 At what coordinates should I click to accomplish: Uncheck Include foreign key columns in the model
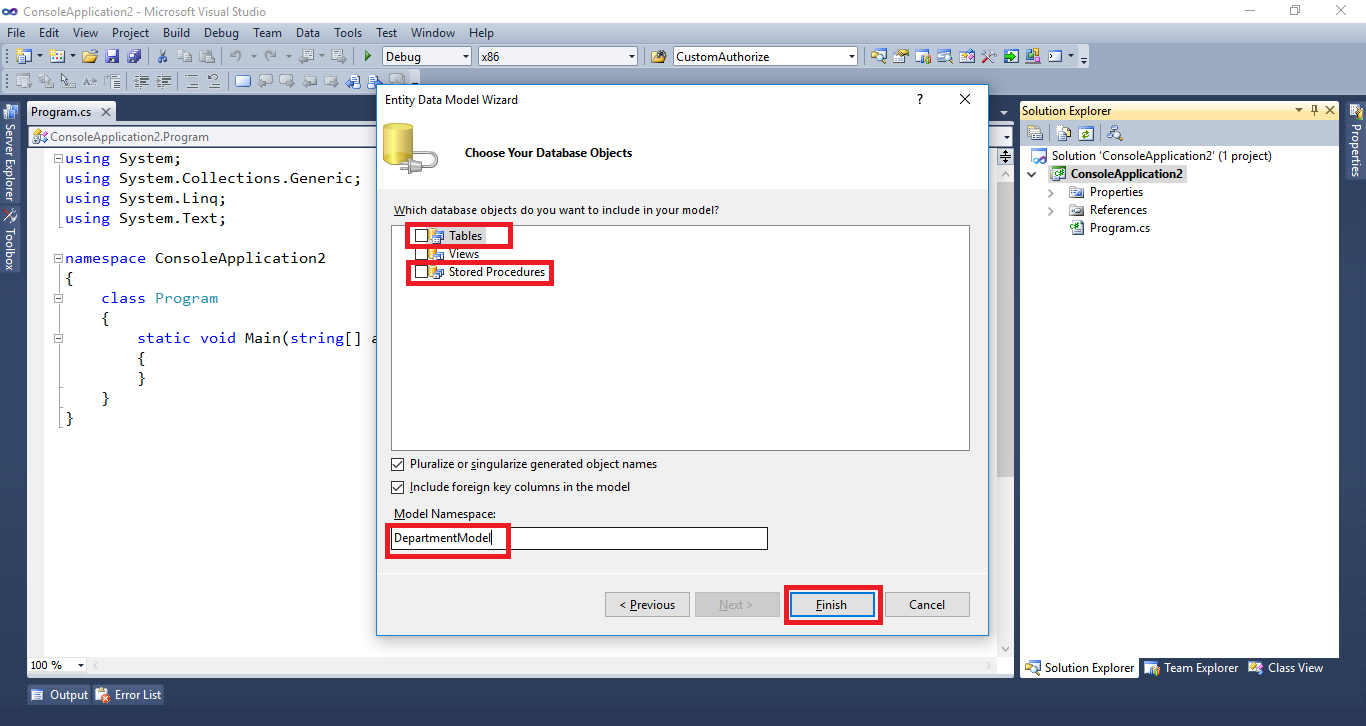click(397, 487)
